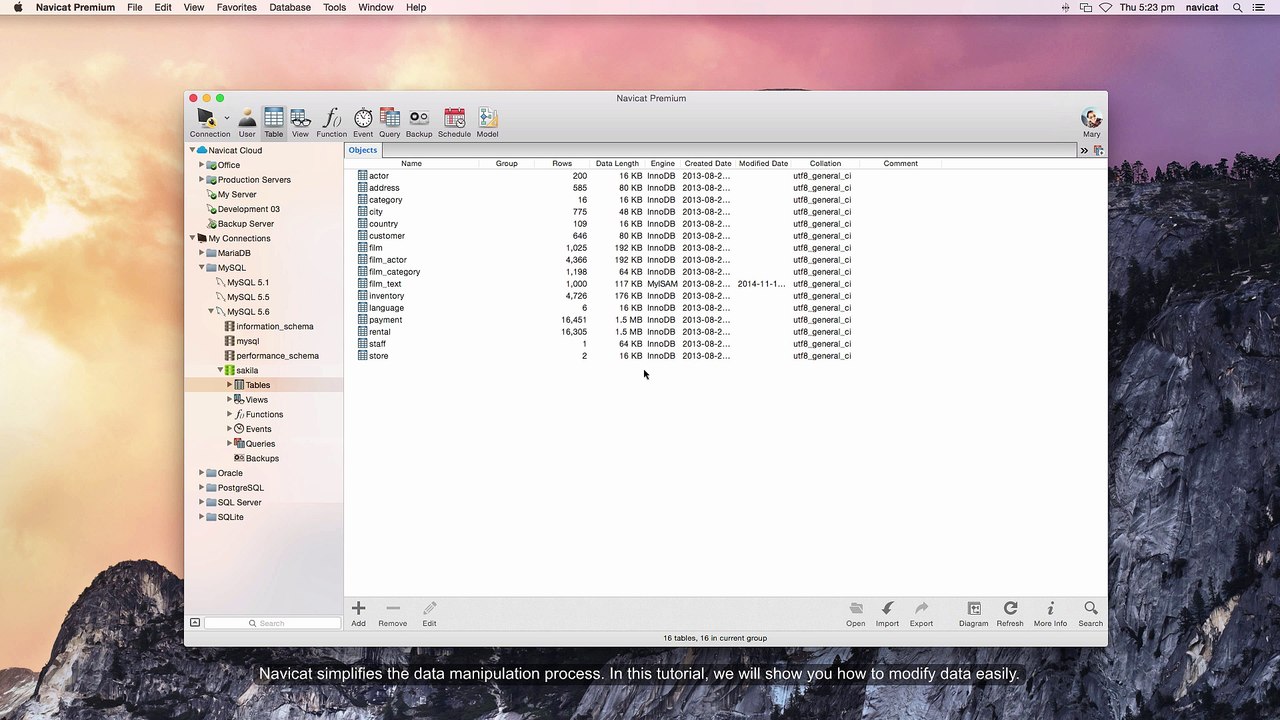
Task: Click the Search button in bottom bar
Action: click(1090, 613)
